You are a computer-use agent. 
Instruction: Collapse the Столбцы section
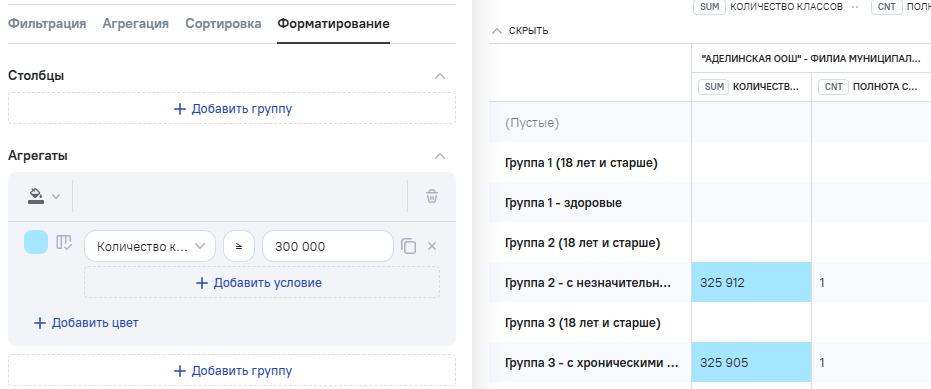click(x=440, y=76)
